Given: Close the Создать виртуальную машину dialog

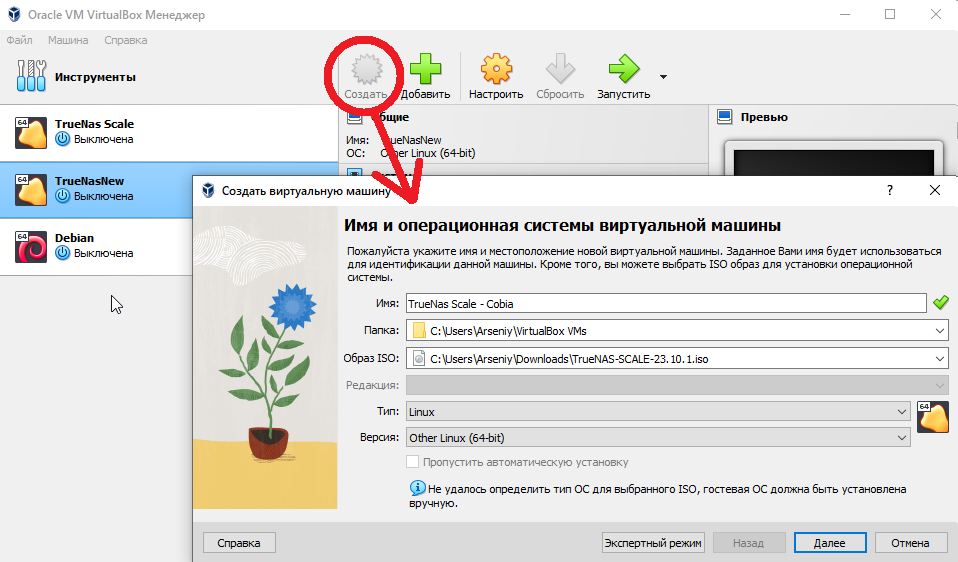Looking at the screenshot, I should click(x=935, y=190).
